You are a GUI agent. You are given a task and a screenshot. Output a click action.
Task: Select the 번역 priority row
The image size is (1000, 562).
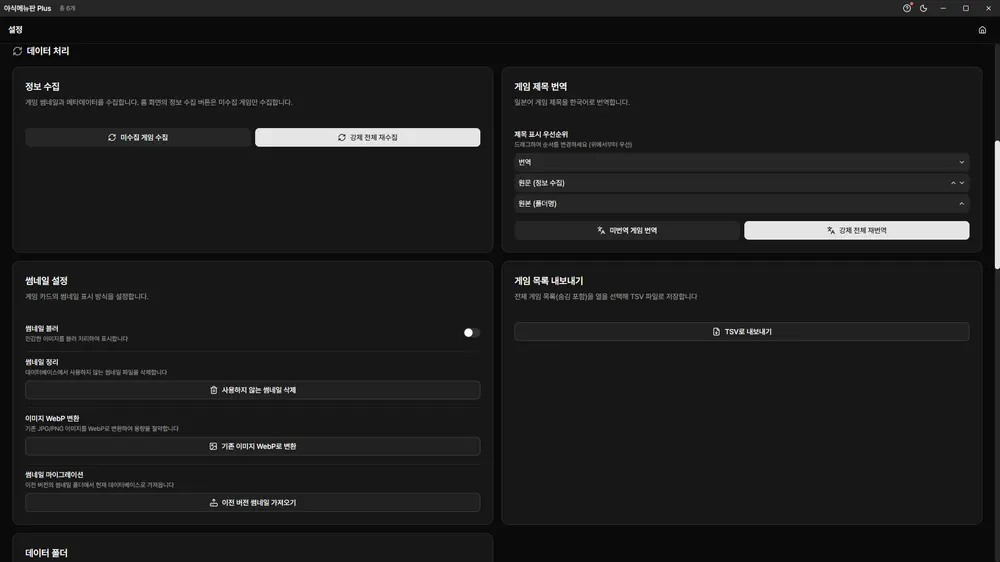click(x=742, y=163)
